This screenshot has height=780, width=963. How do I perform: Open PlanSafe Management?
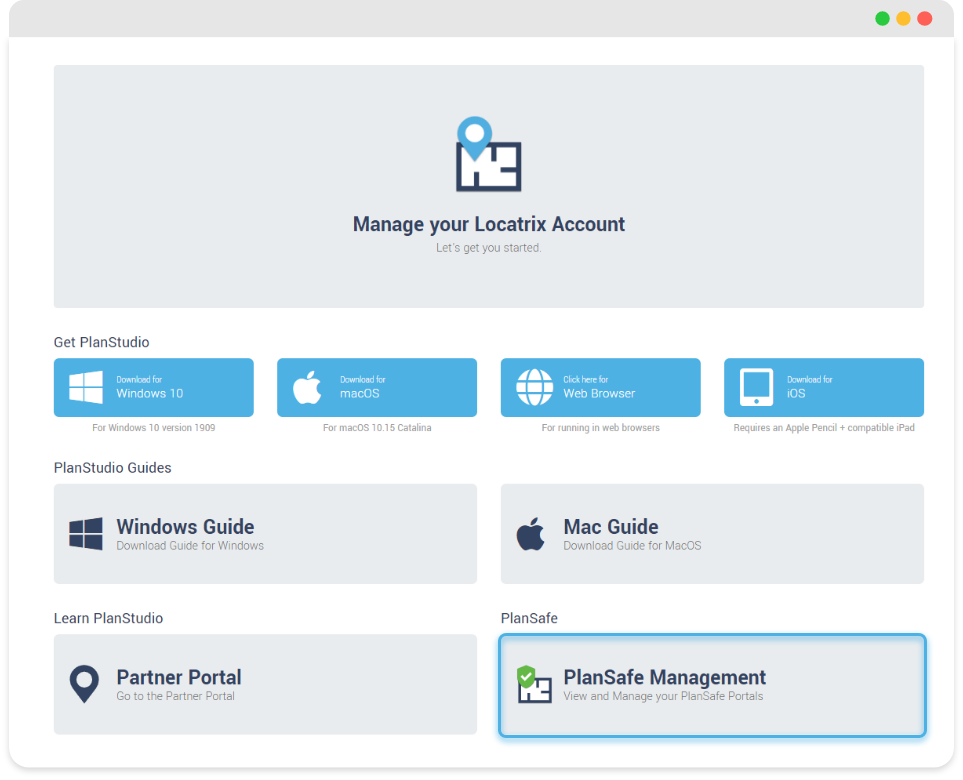tap(712, 685)
